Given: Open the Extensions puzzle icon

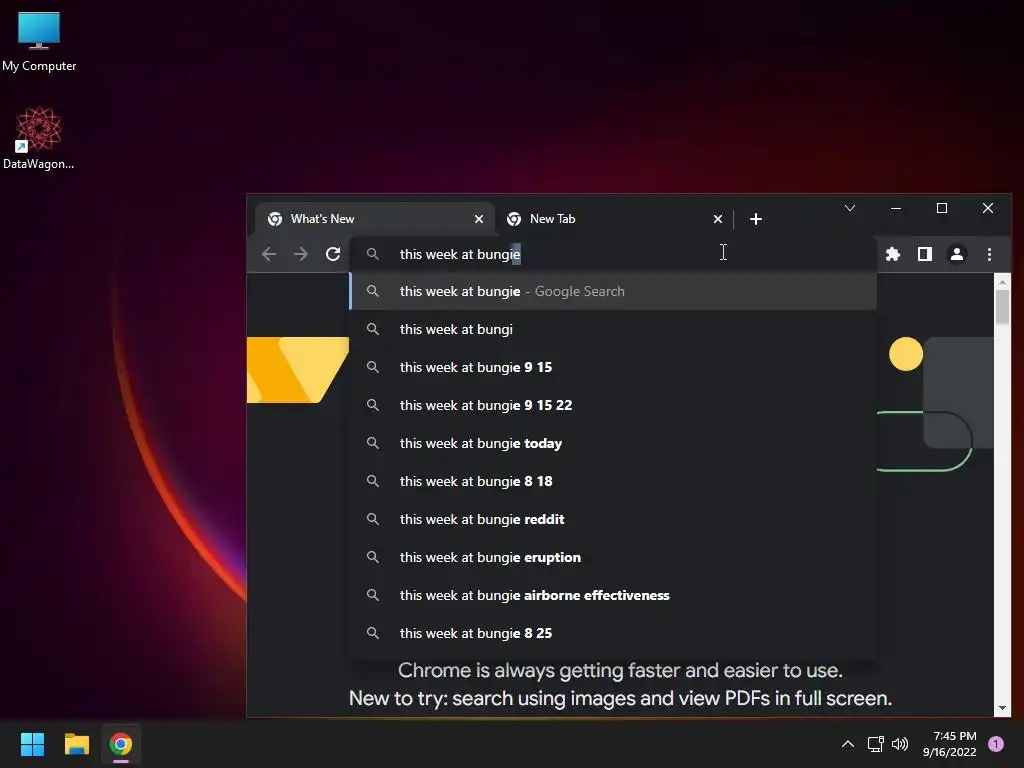Looking at the screenshot, I should [x=893, y=254].
